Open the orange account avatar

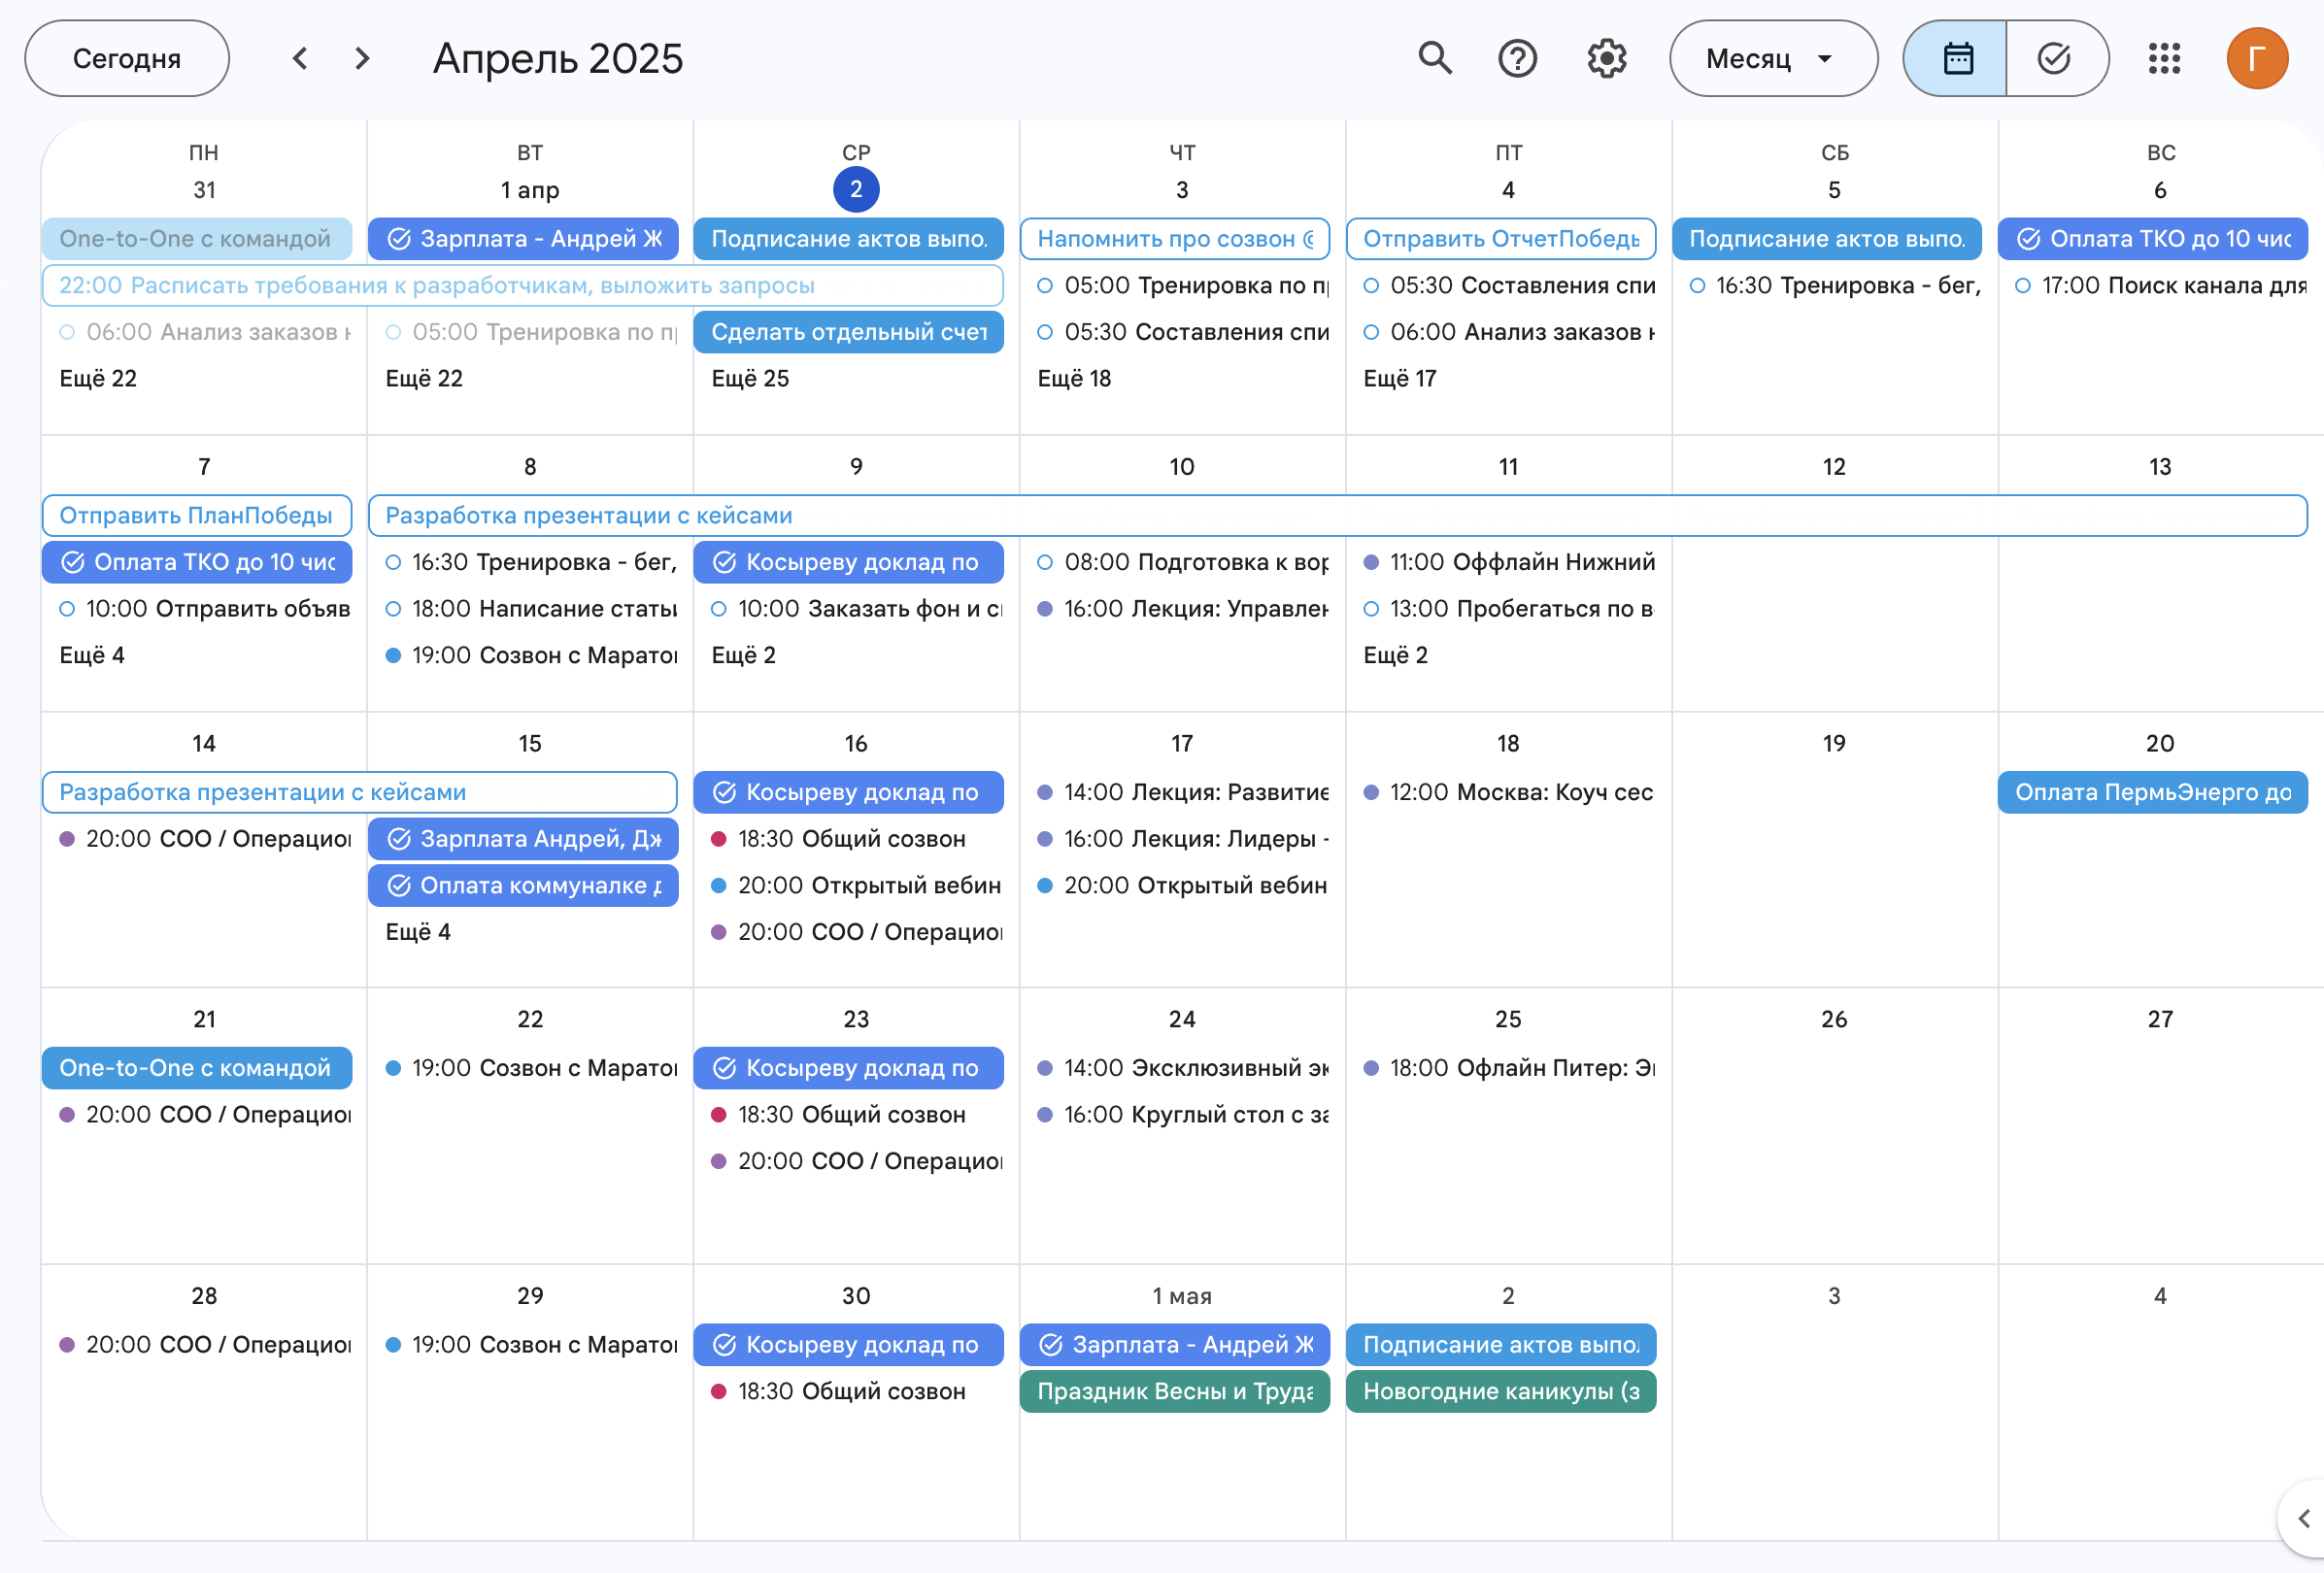click(x=2257, y=58)
